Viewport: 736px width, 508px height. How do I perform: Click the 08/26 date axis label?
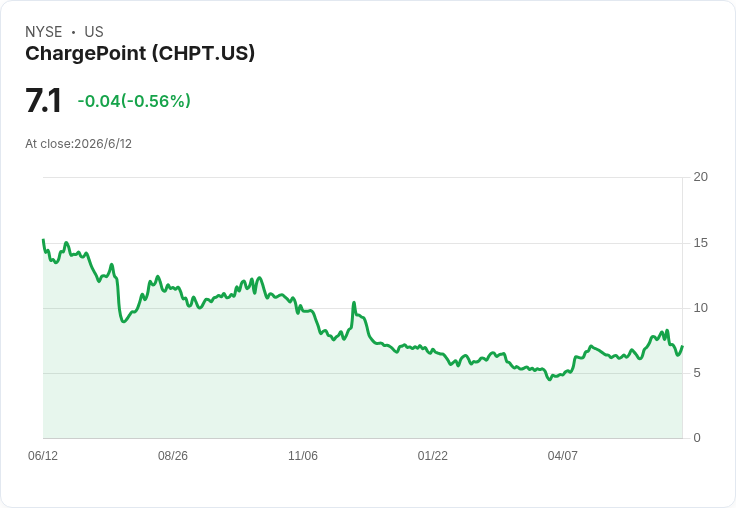click(173, 455)
